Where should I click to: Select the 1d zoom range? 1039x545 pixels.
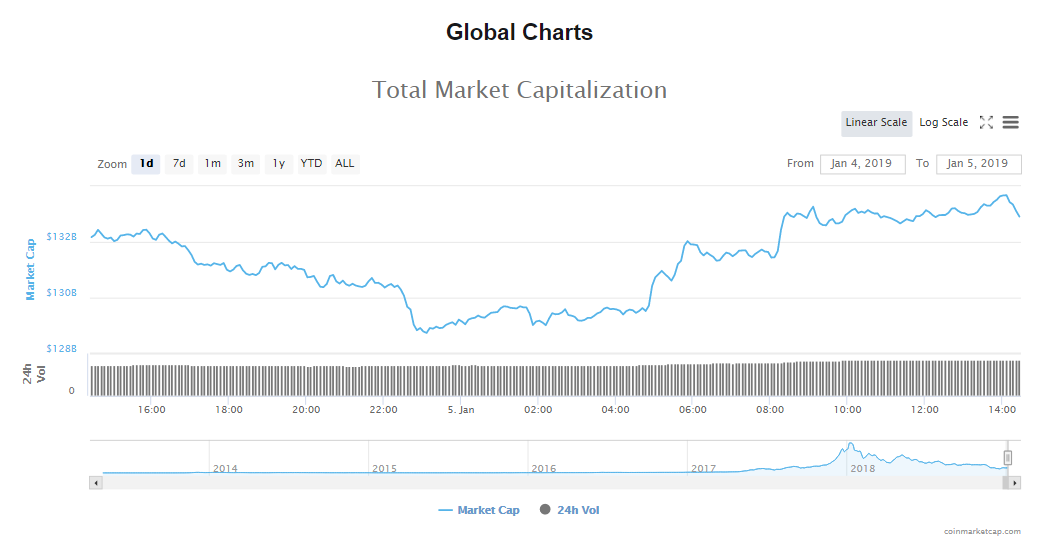tap(146, 164)
